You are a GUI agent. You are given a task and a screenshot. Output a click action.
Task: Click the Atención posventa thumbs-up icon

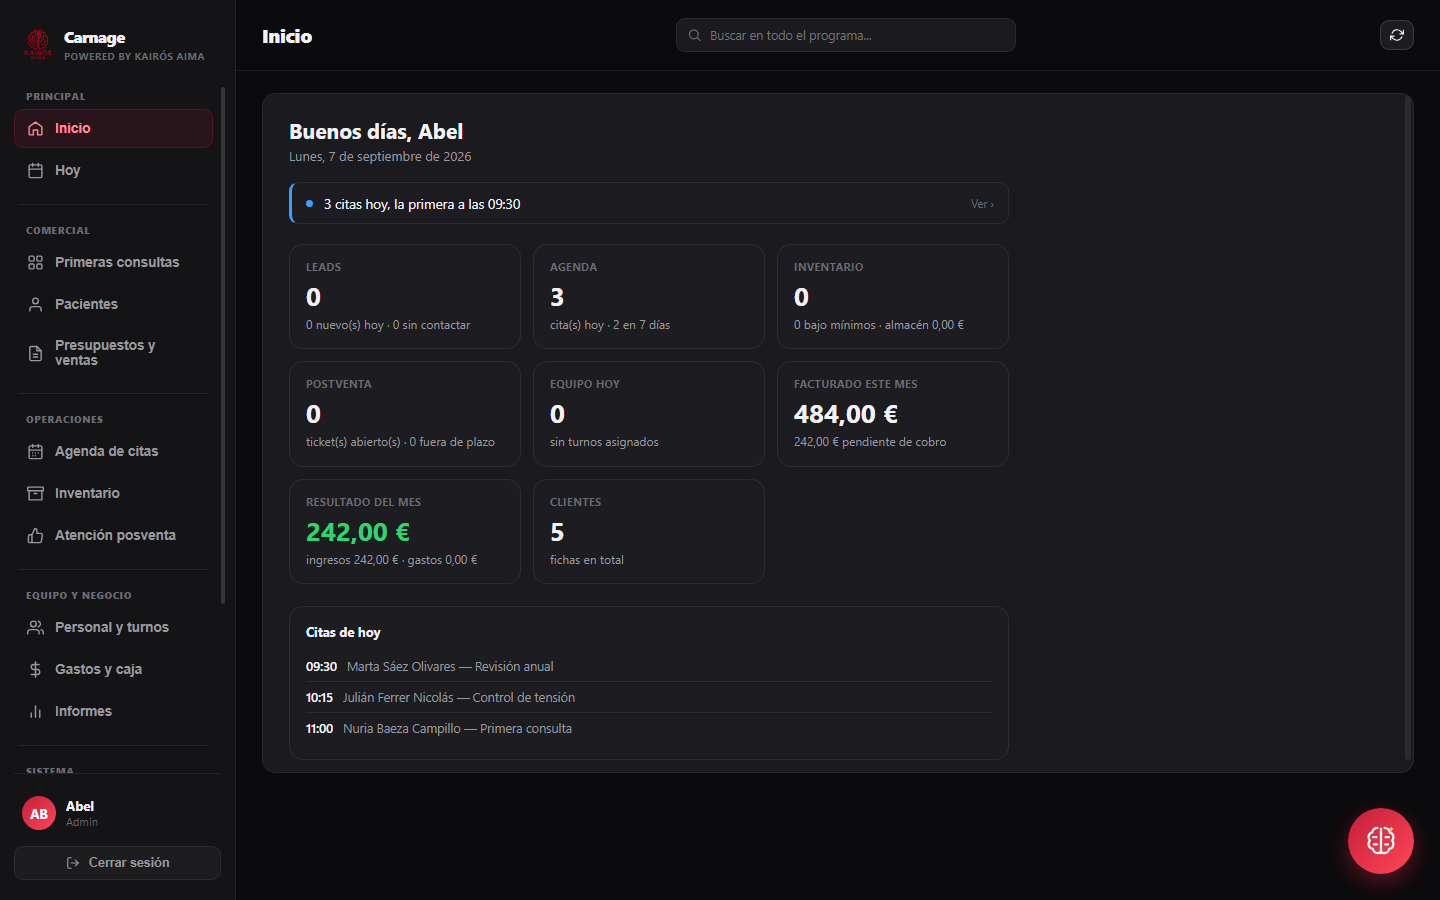point(36,536)
